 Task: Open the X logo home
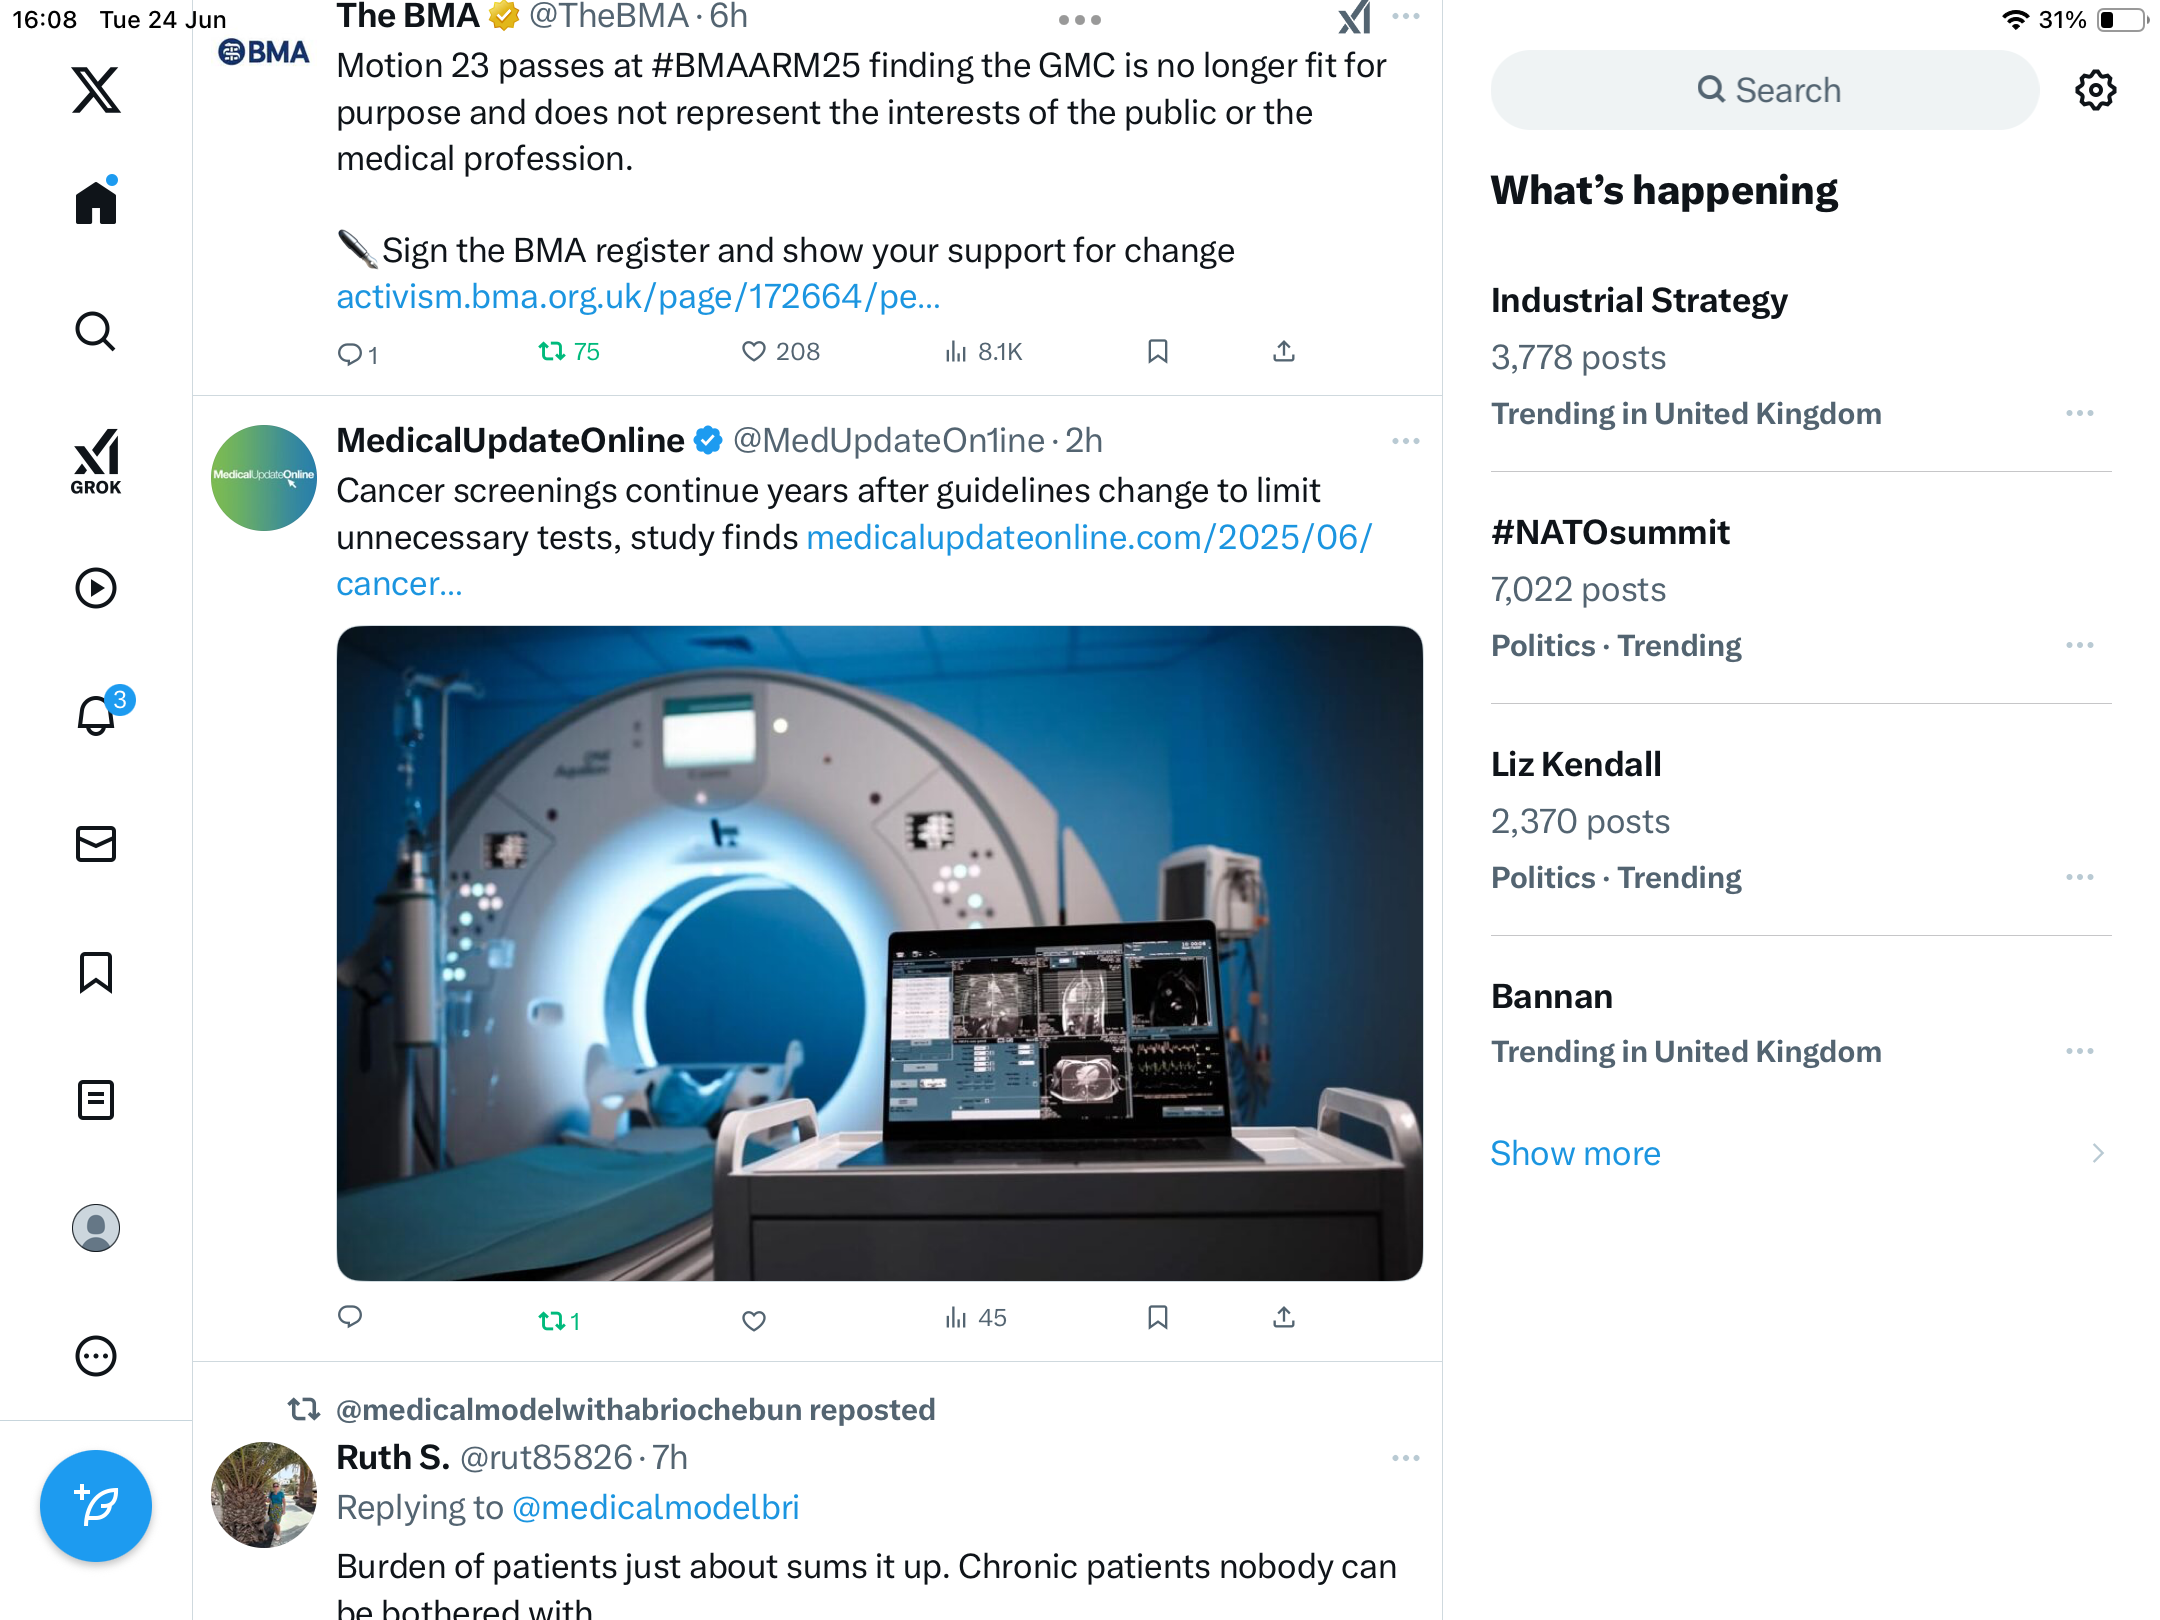click(x=96, y=90)
